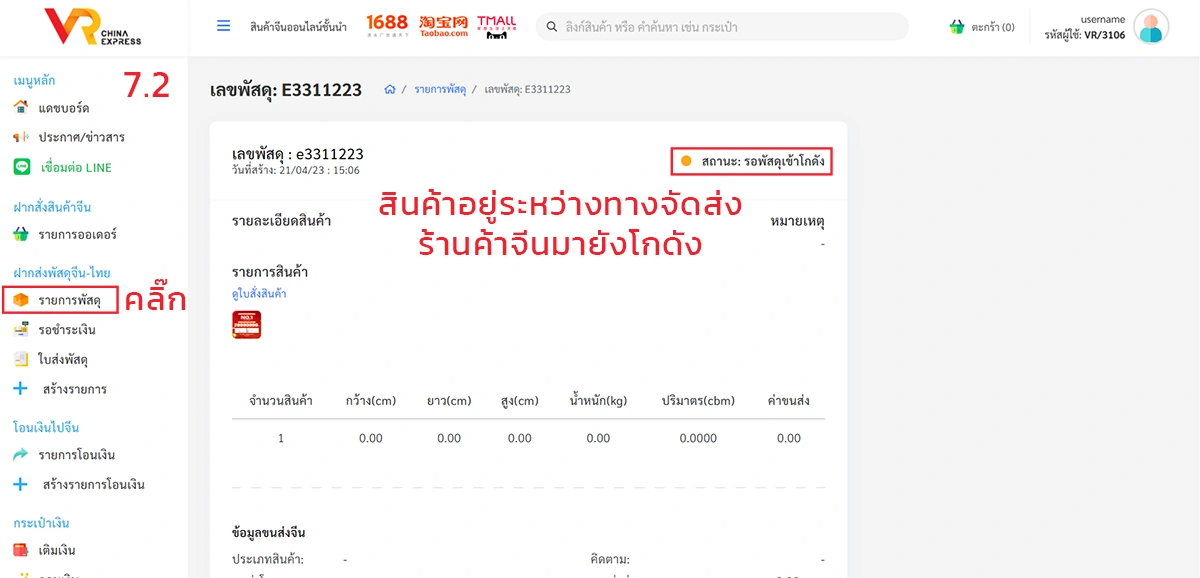
Task: Select เชื่อมต่อ LINE menu item
Action: (x=75, y=167)
